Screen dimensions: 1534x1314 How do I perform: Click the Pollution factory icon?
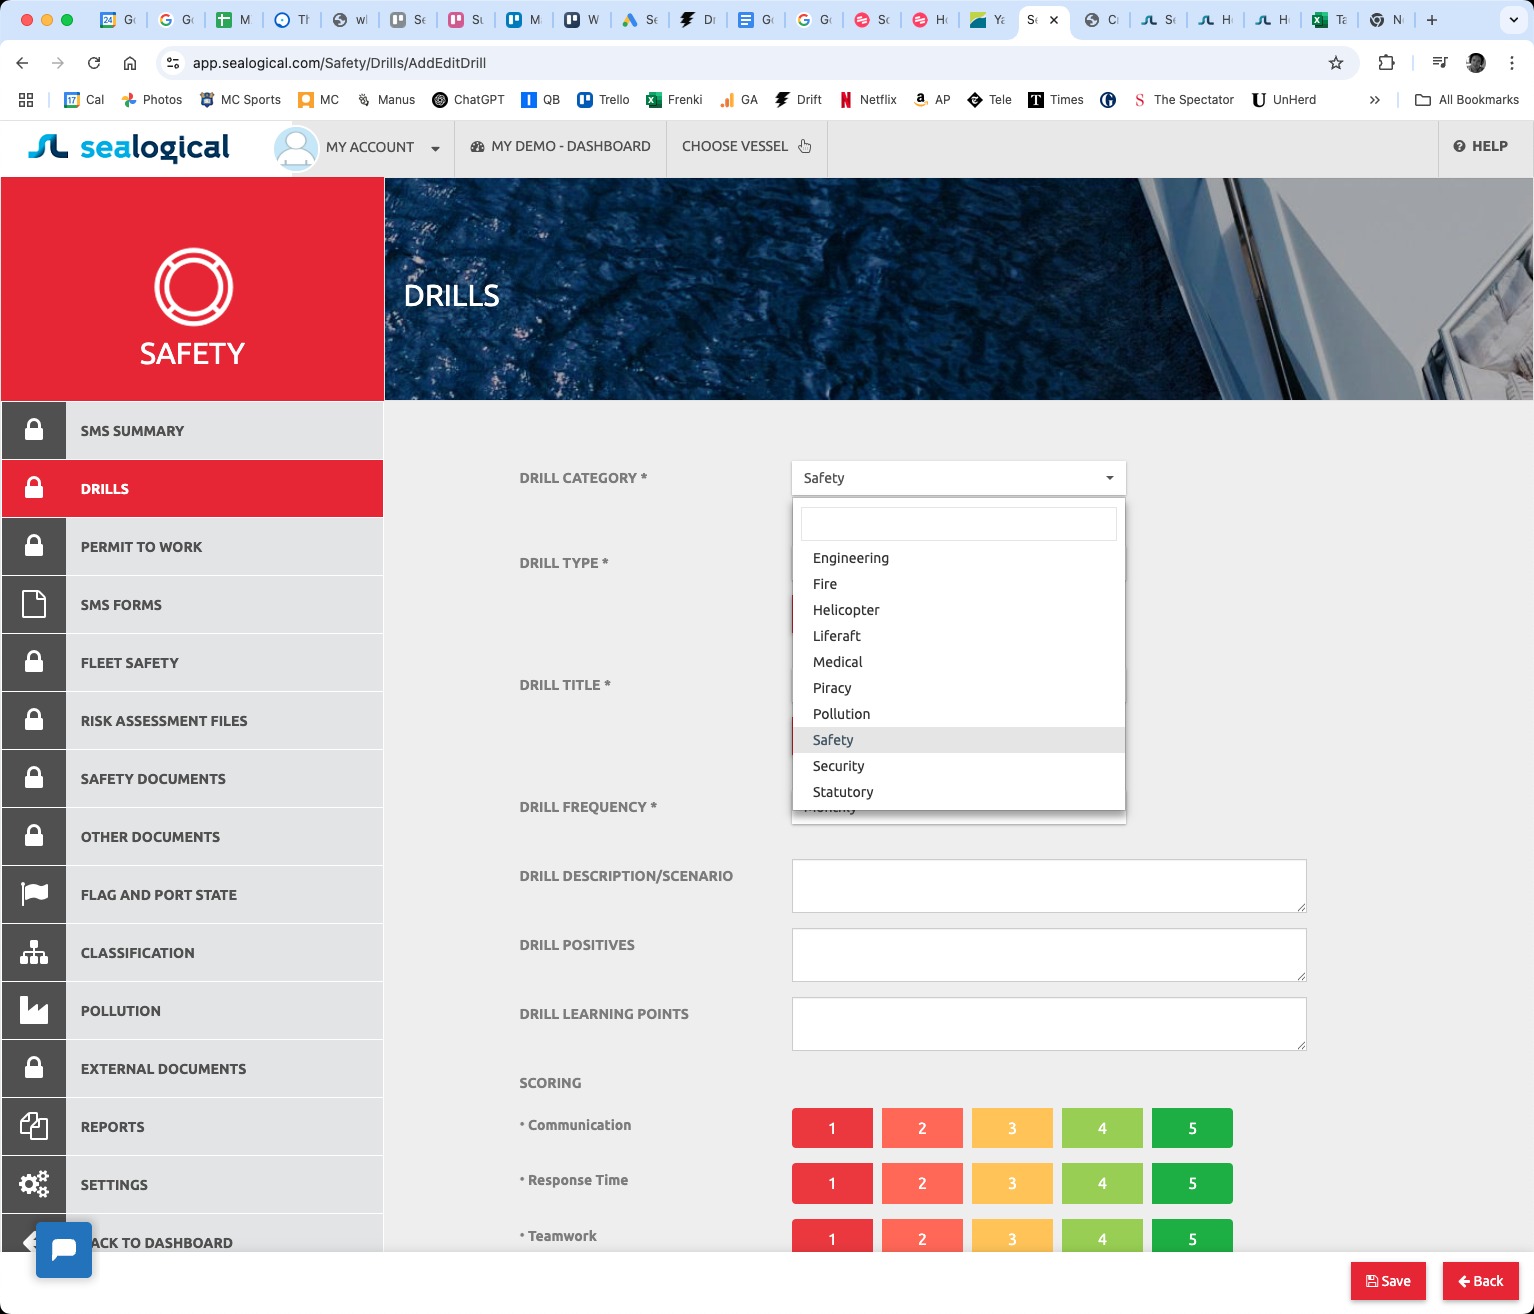point(34,1010)
